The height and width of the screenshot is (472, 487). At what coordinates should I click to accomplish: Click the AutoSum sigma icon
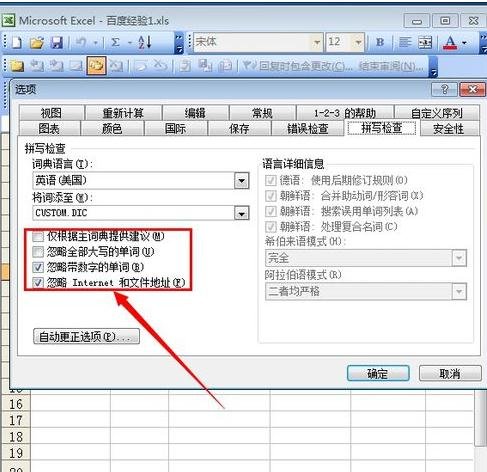[x=115, y=42]
